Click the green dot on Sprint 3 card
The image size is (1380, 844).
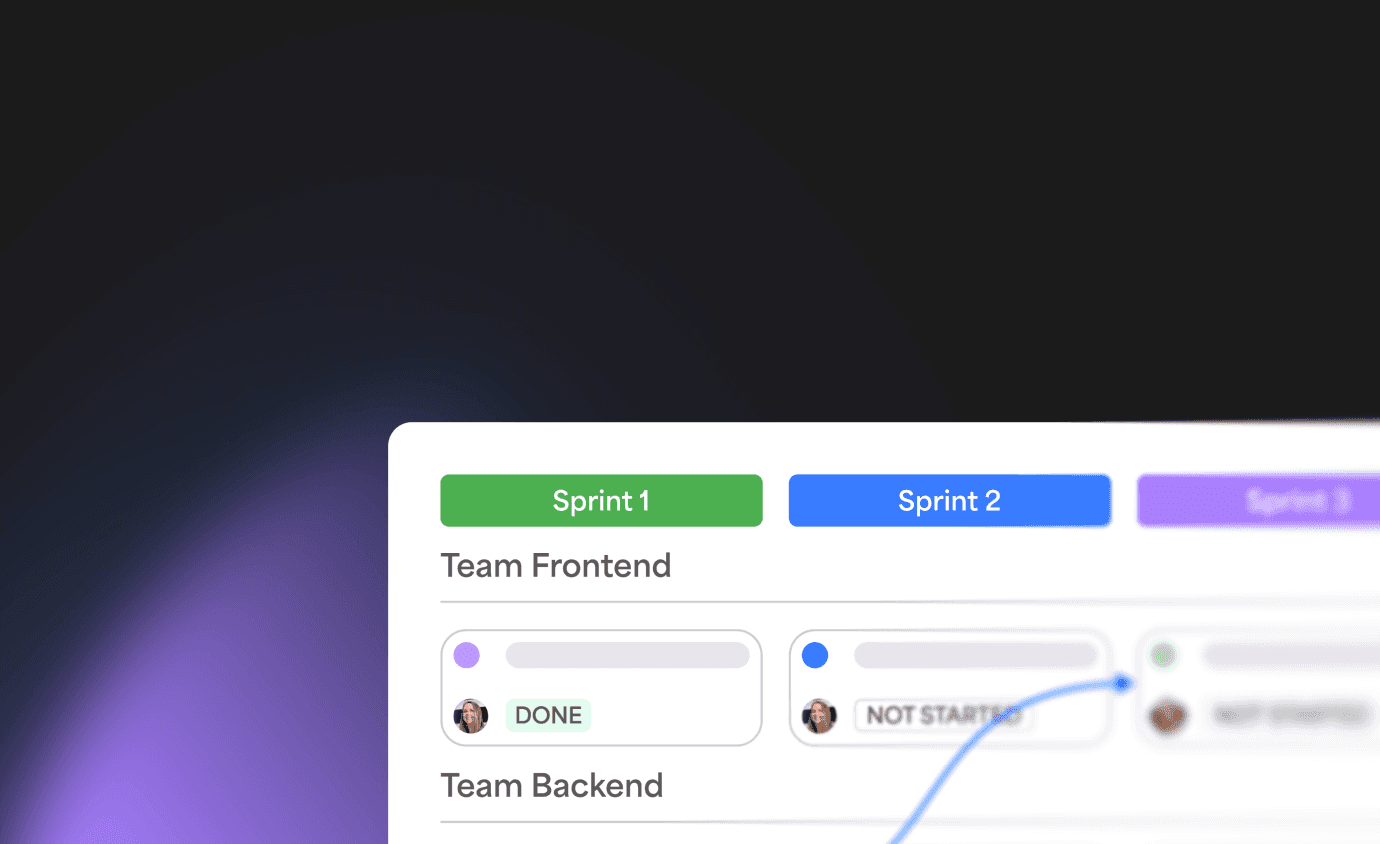pyautogui.click(x=1163, y=656)
